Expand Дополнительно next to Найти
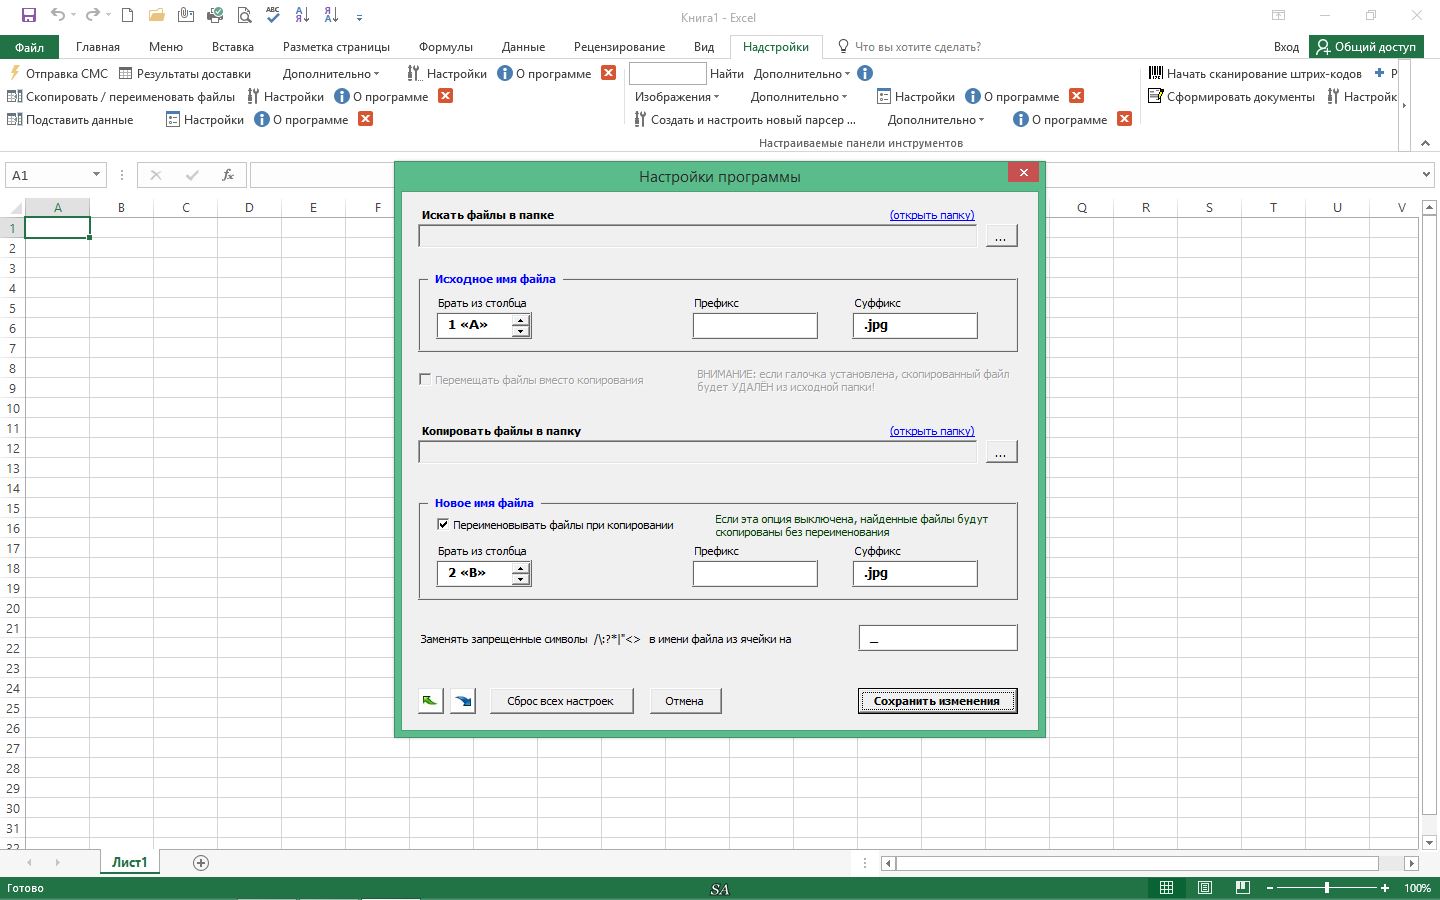Screen dimensions: 1440x900 click(802, 73)
